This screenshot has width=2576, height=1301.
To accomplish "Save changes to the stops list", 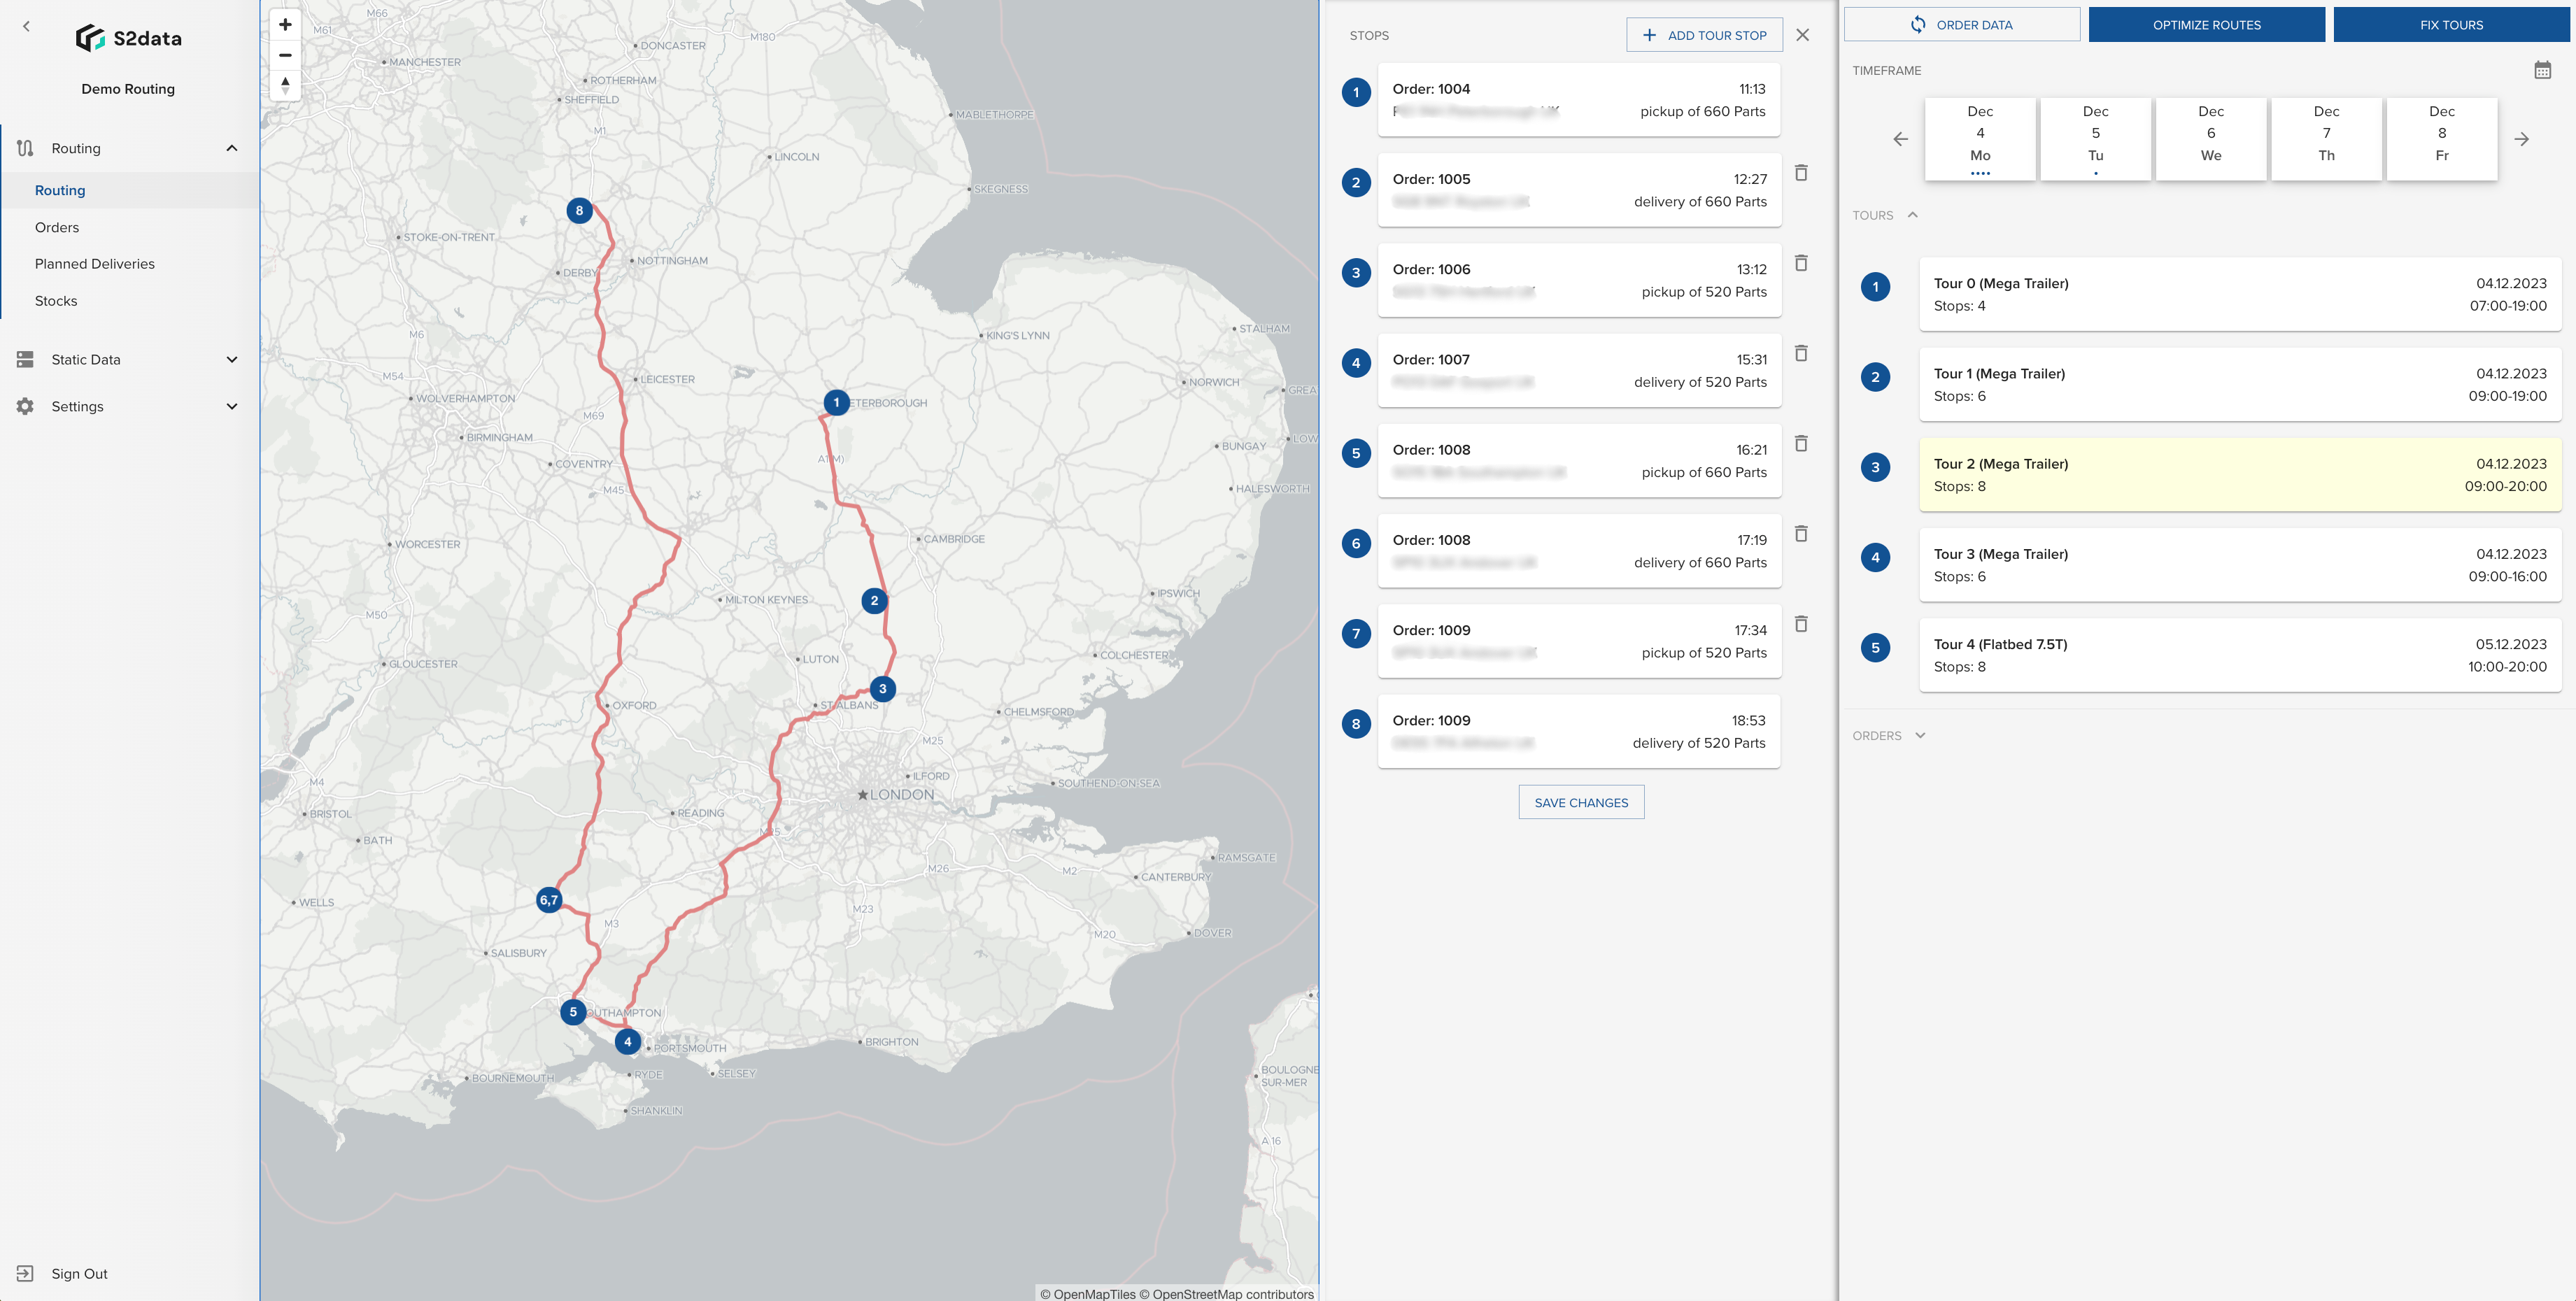I will point(1580,801).
